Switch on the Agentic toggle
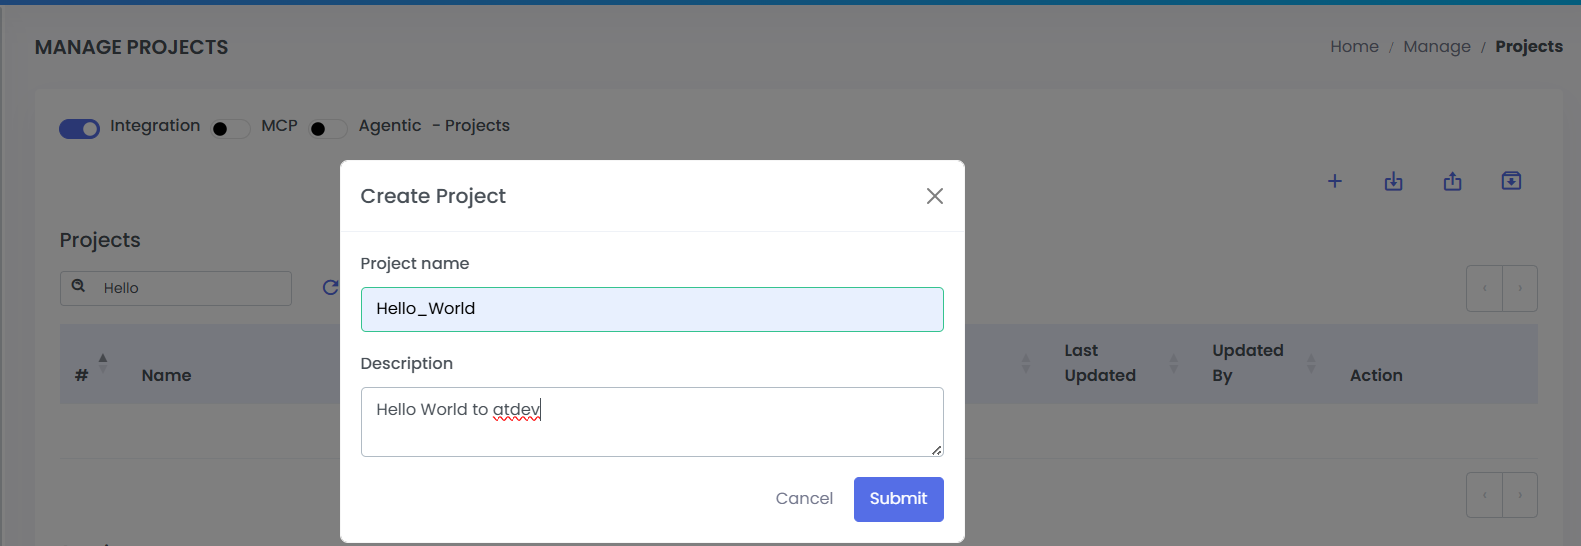 (328, 129)
